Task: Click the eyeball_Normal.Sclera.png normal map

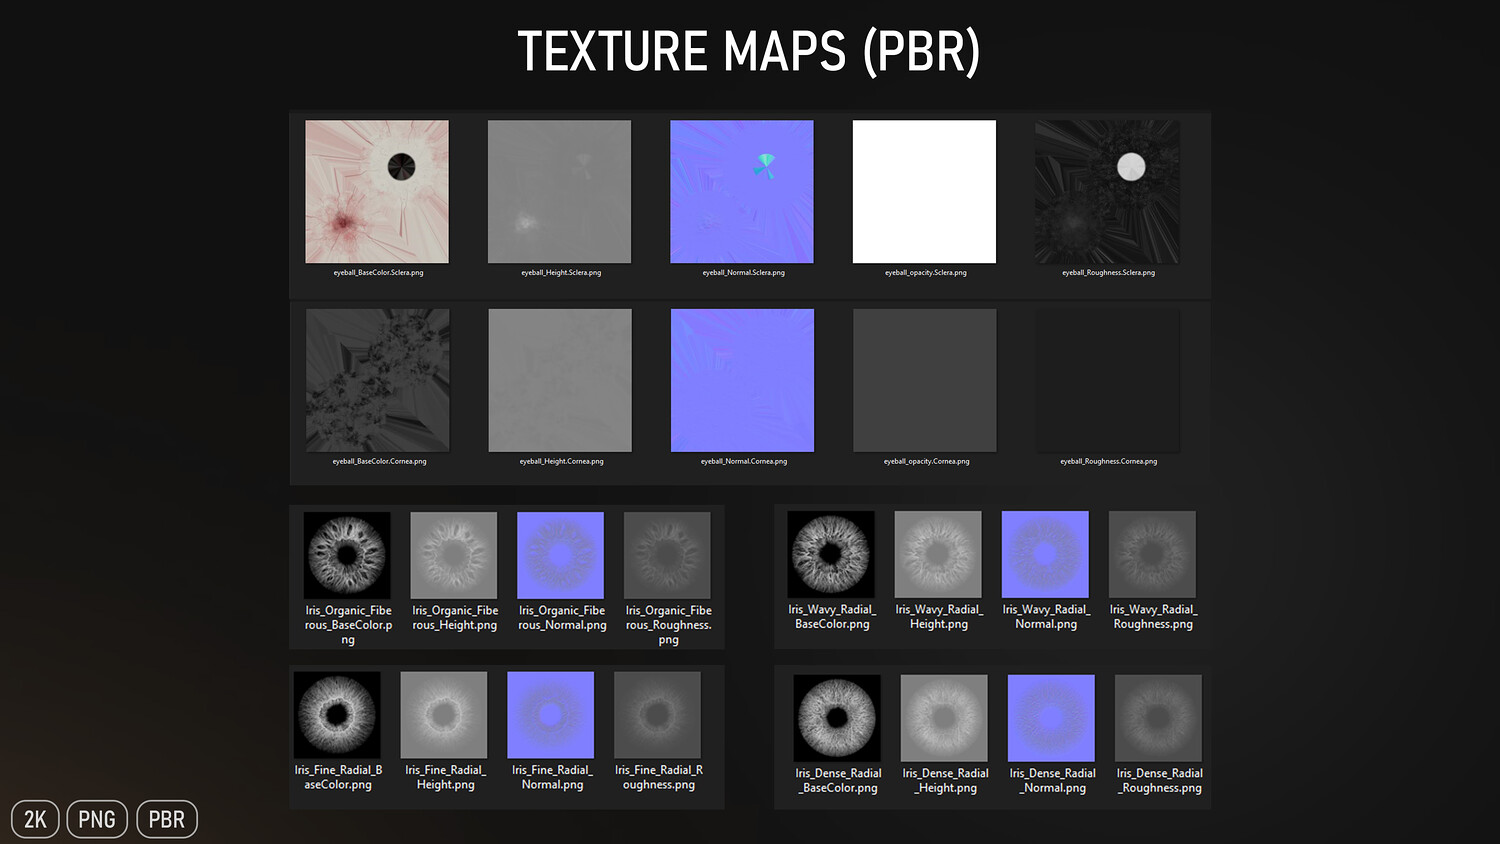Action: 742,192
